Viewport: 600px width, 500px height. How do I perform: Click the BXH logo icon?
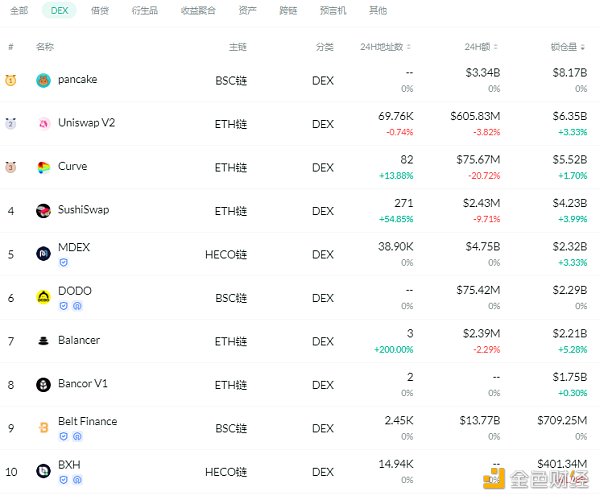[x=43, y=471]
